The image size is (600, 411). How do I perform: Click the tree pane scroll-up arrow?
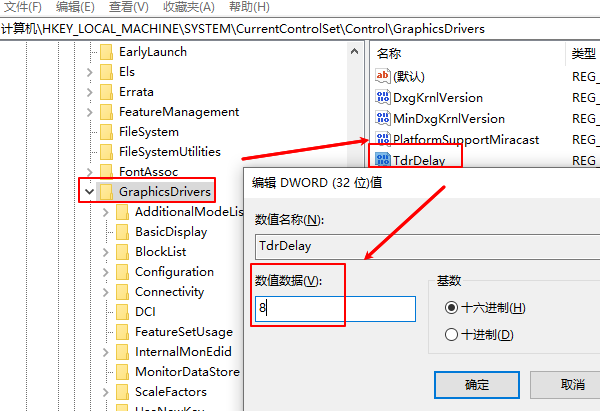click(x=354, y=51)
